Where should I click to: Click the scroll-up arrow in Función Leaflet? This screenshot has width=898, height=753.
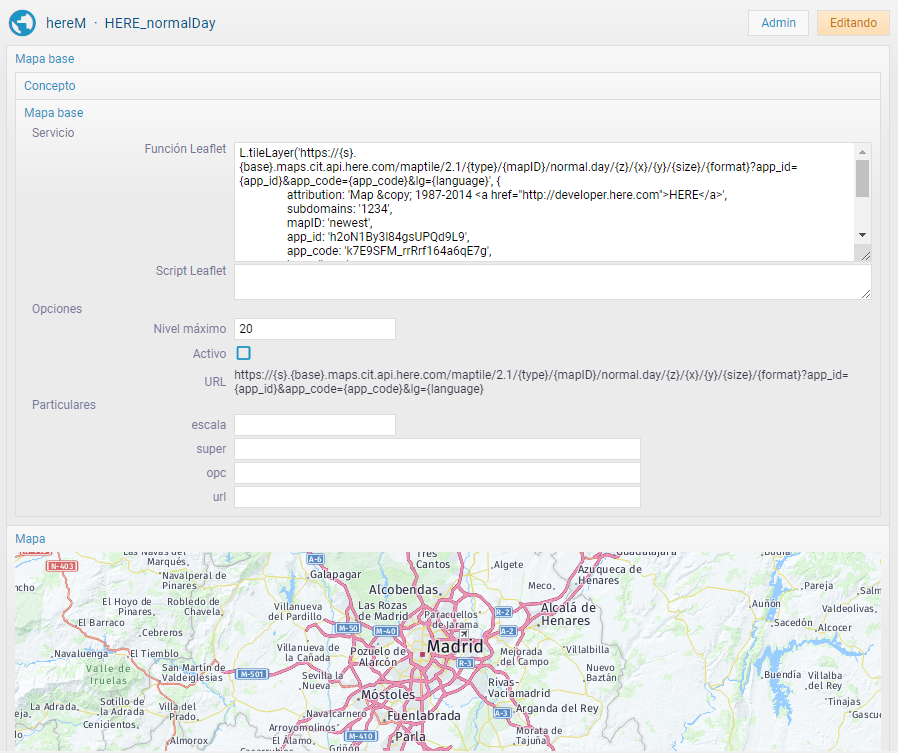tap(862, 150)
